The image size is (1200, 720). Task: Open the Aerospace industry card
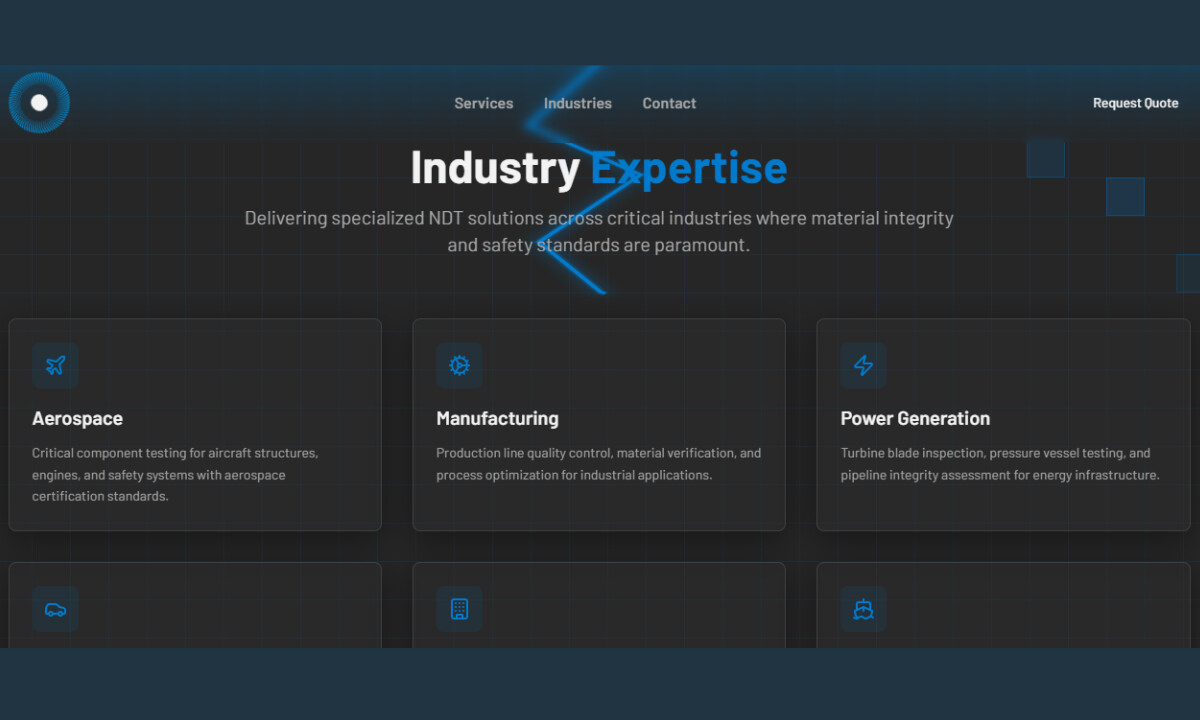pos(195,424)
